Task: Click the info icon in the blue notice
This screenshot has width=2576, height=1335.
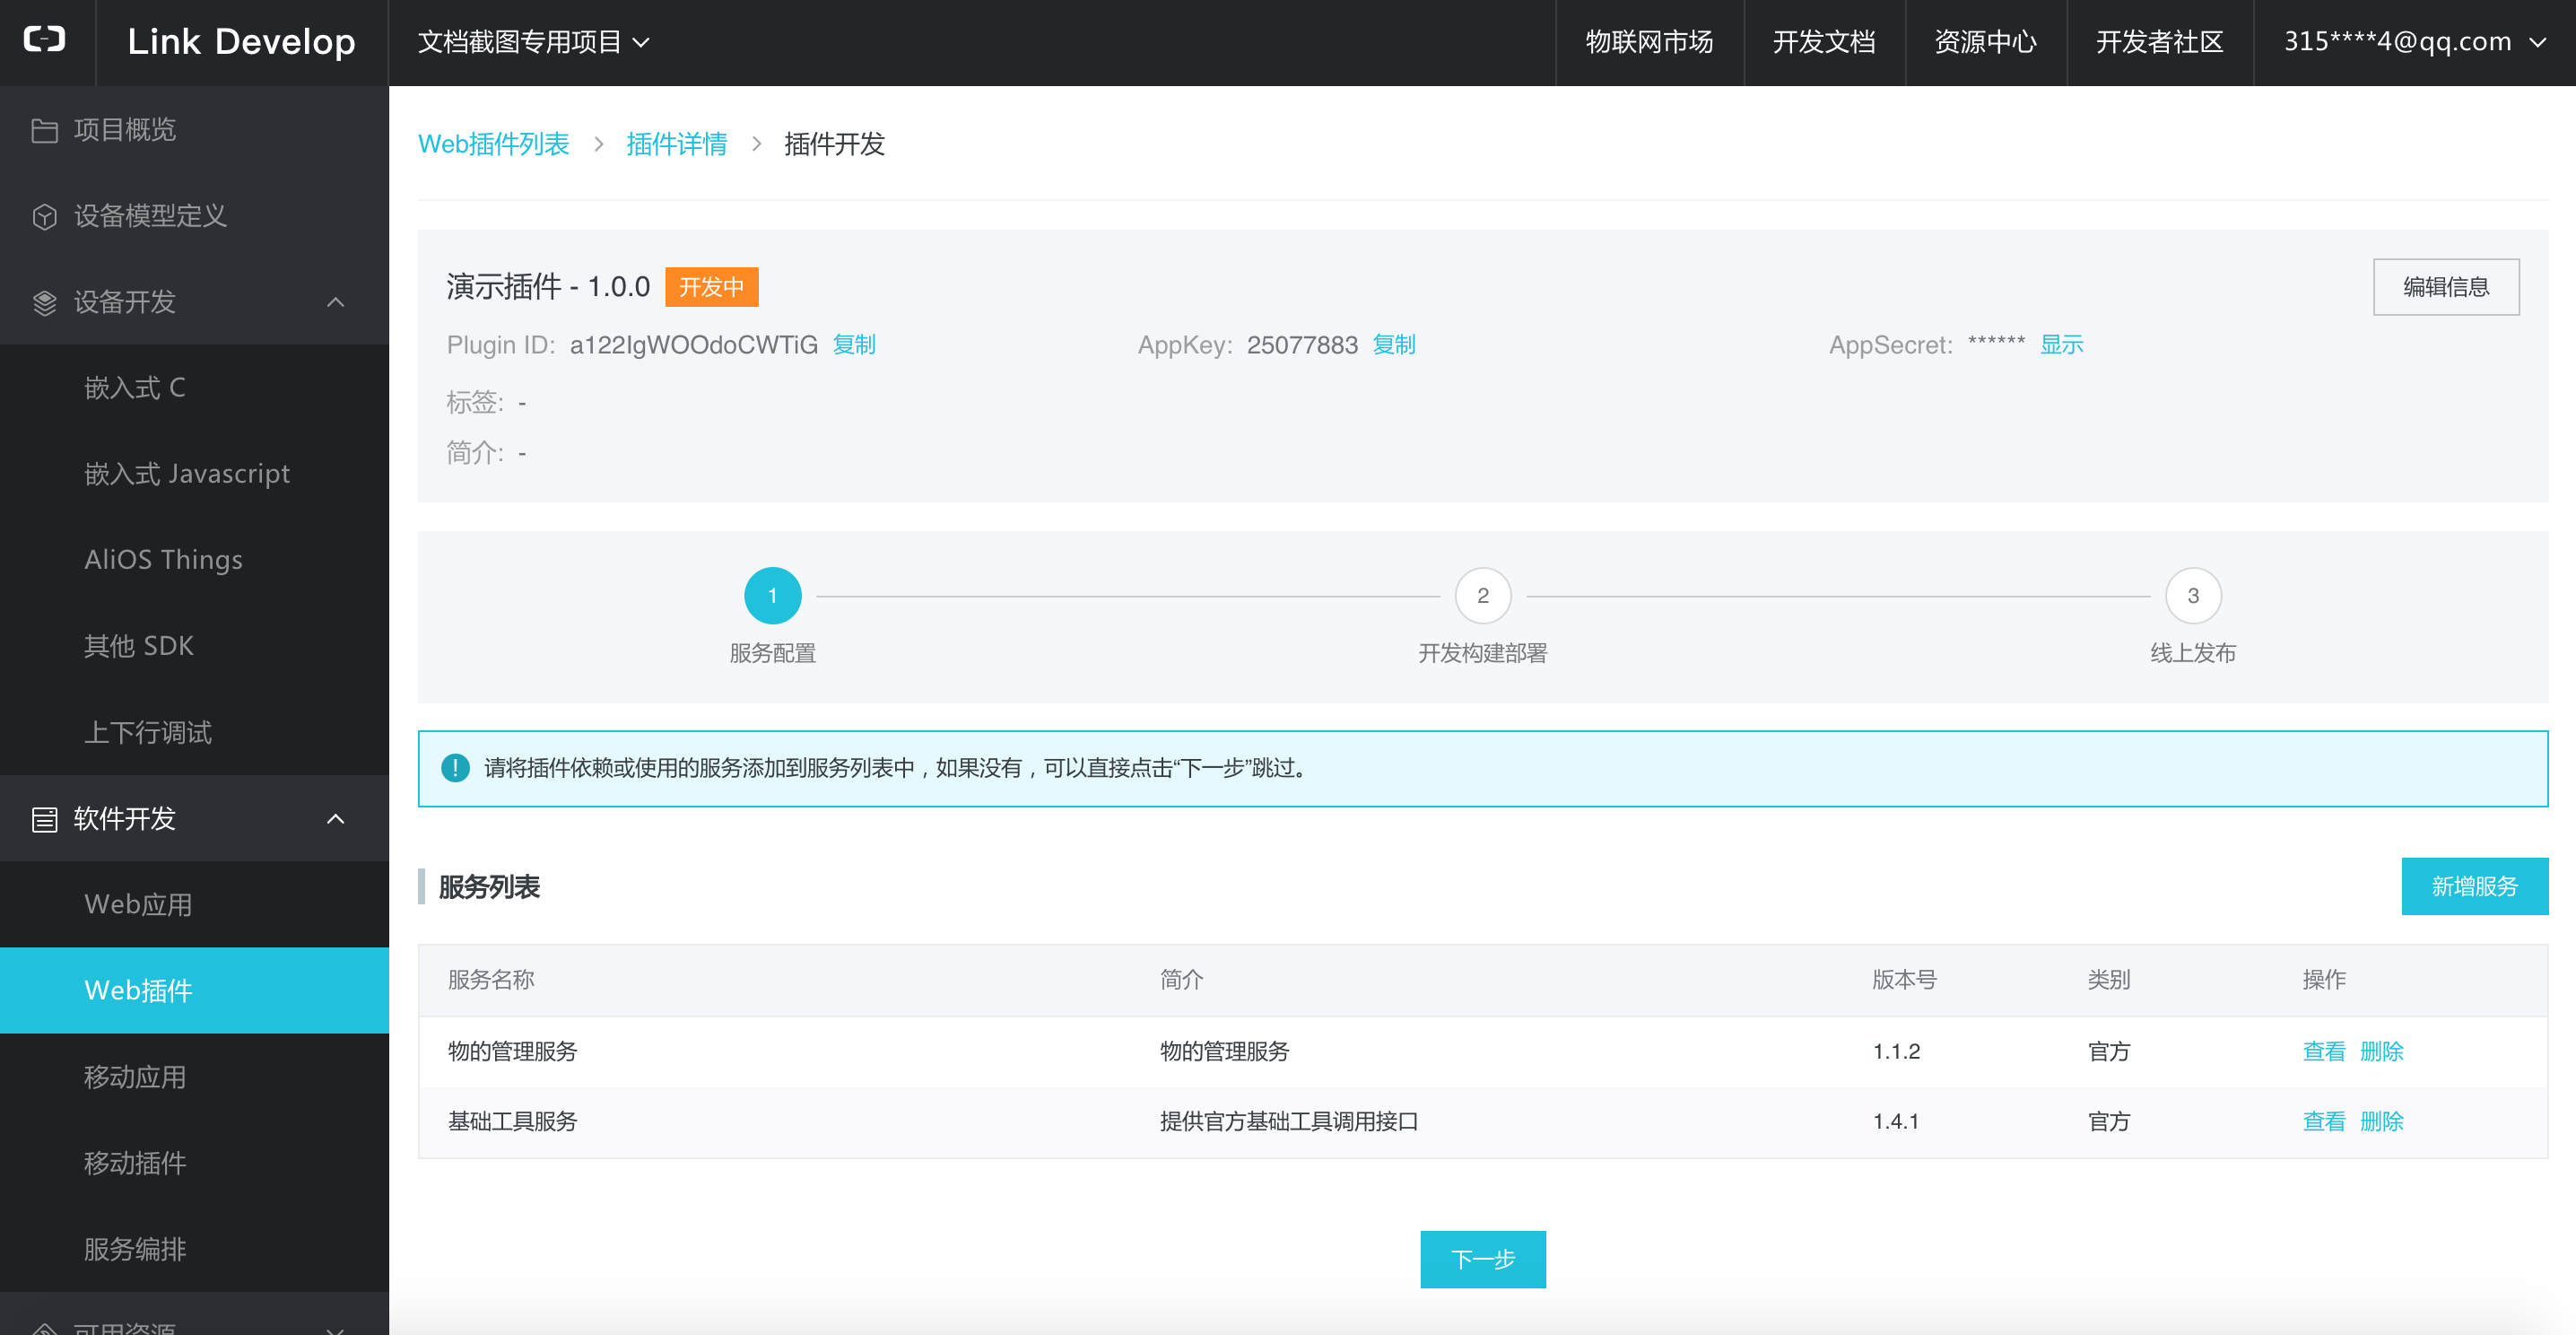Action: pos(455,768)
